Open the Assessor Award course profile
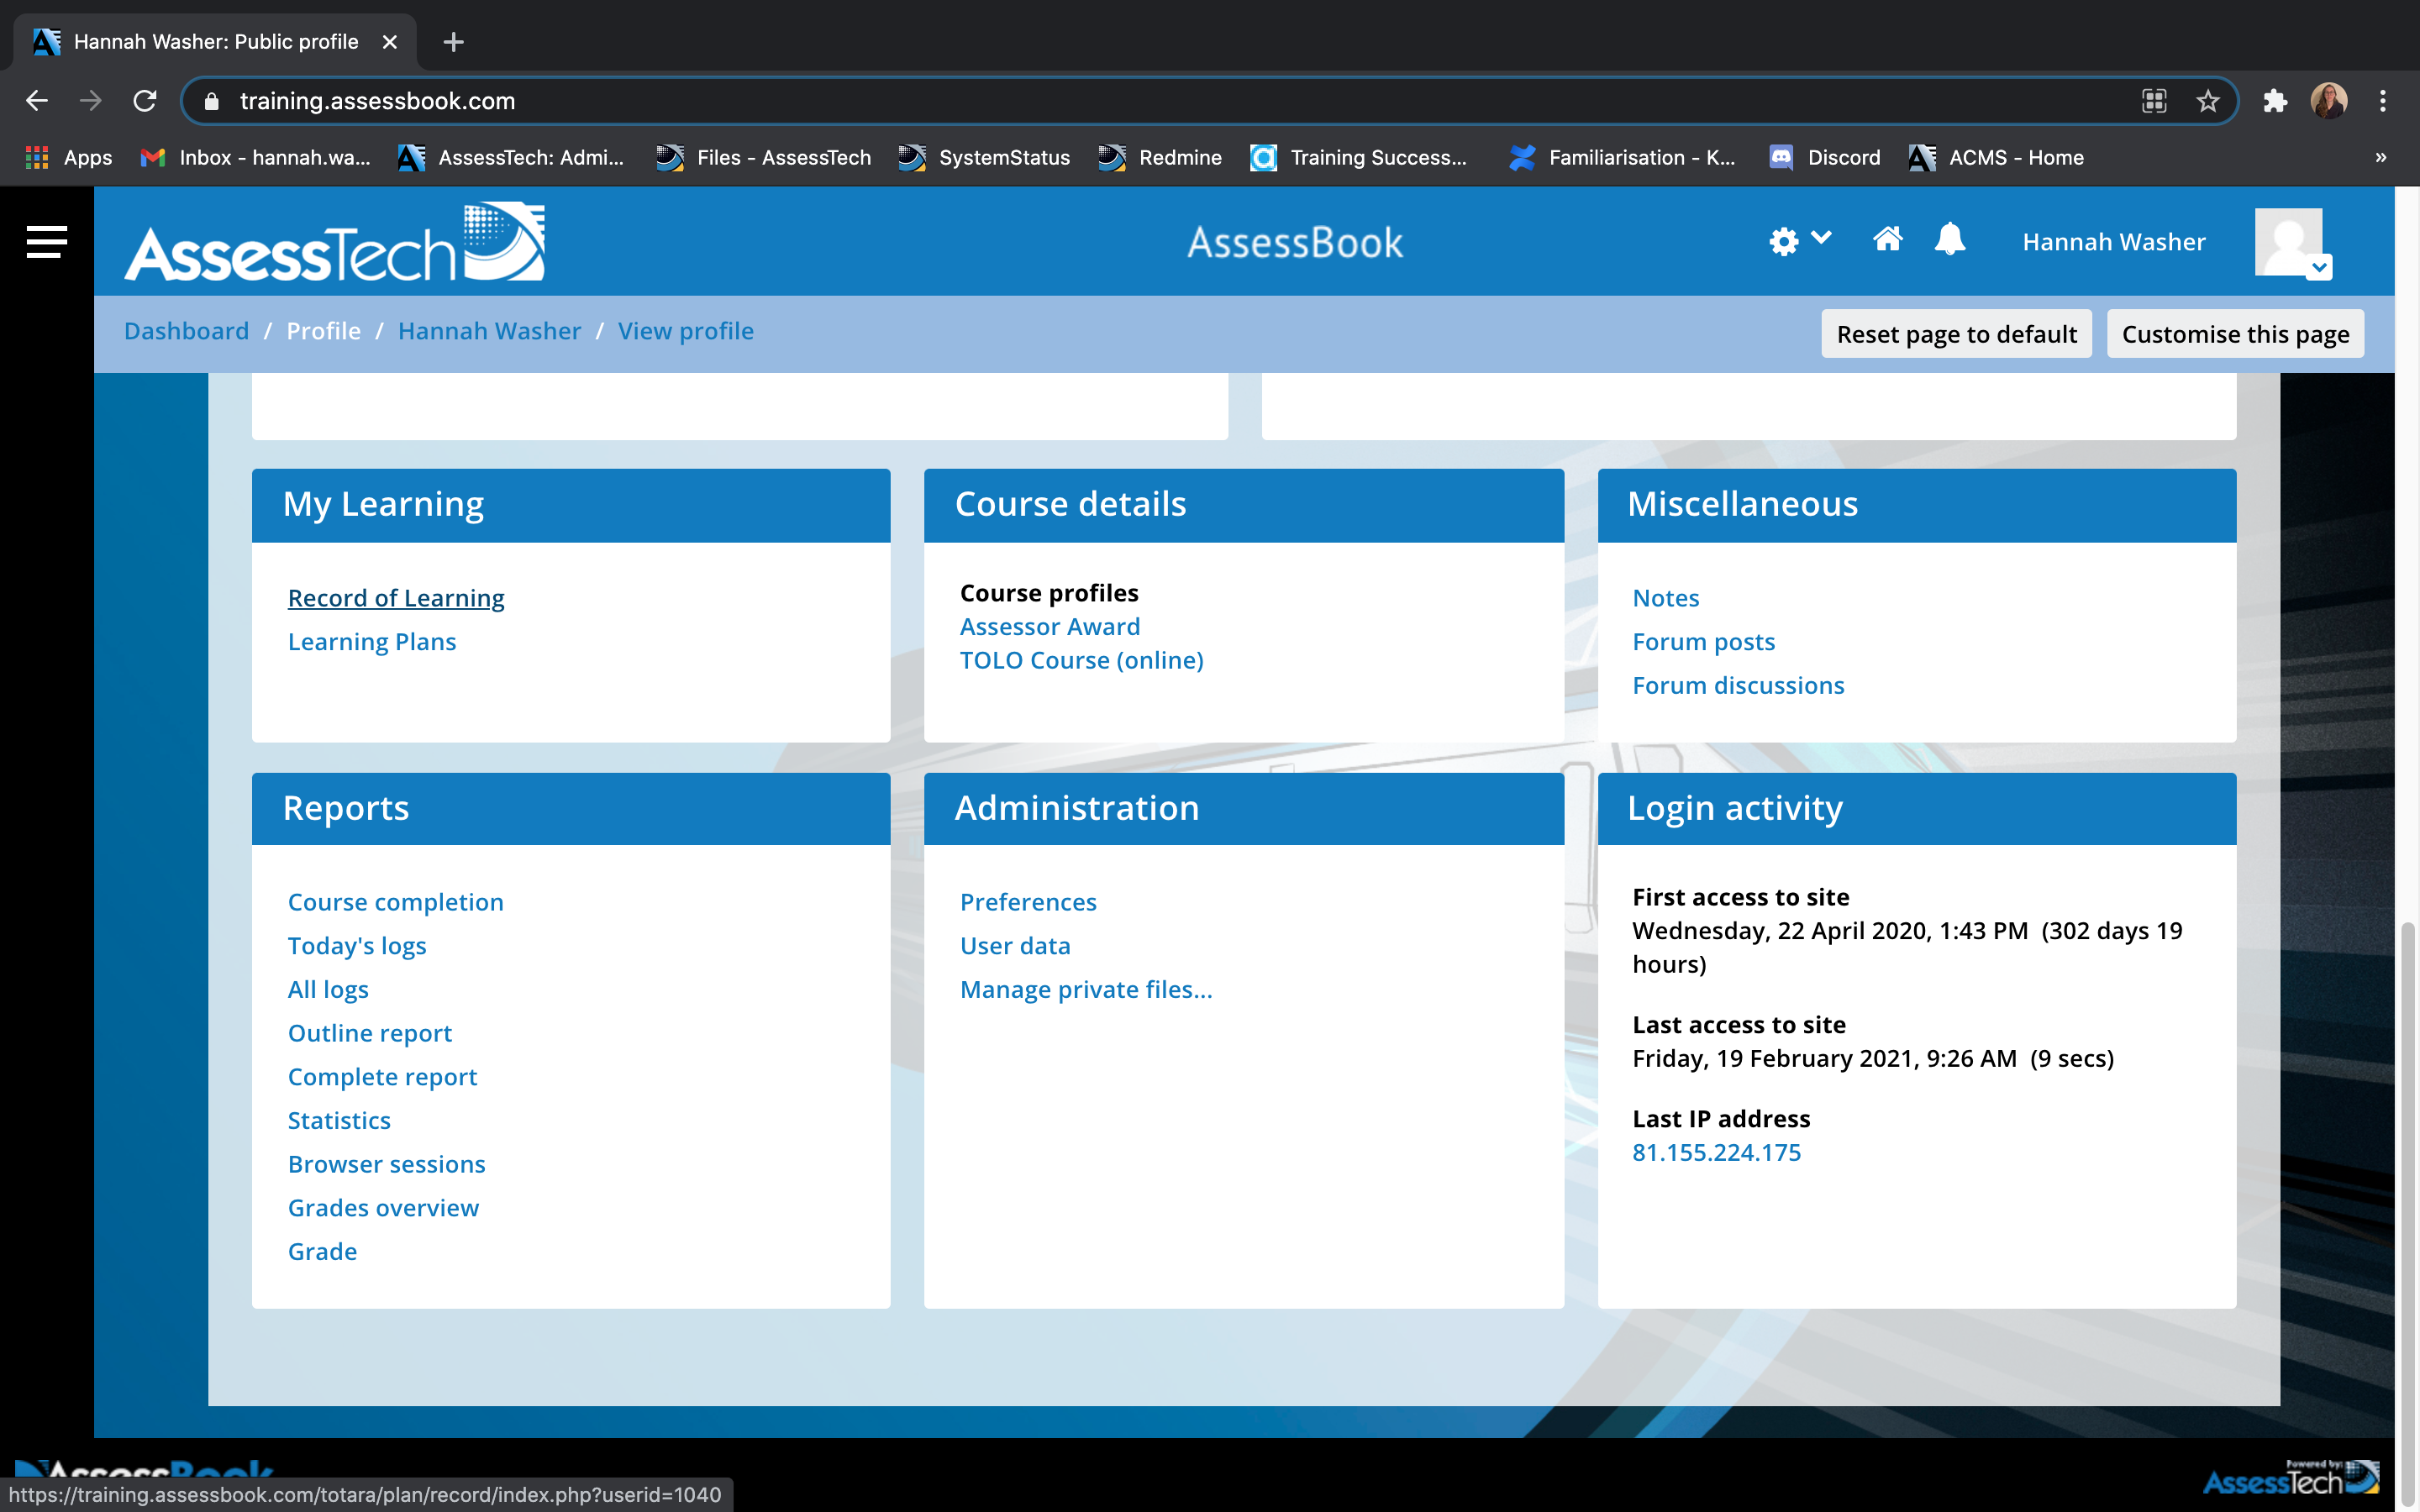The height and width of the screenshot is (1512, 2420). pyautogui.click(x=1050, y=627)
